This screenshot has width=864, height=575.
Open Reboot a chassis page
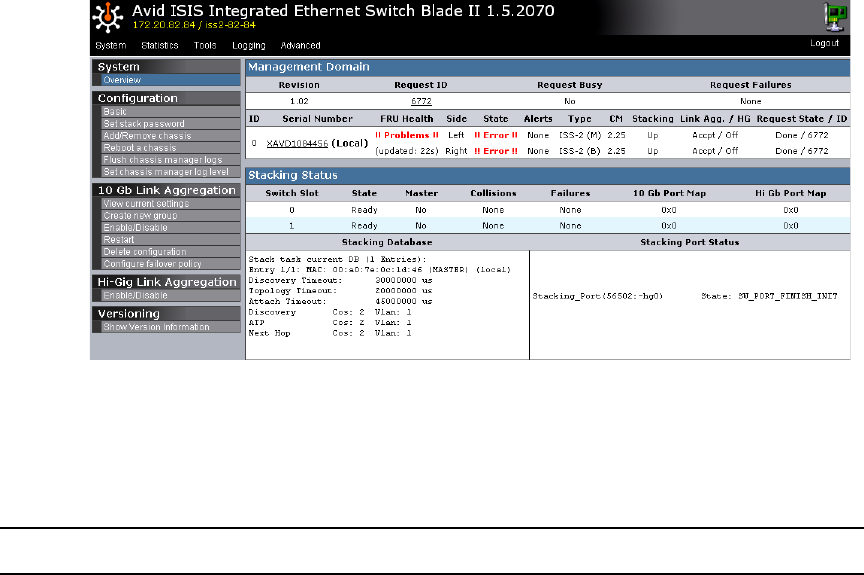(x=171, y=148)
